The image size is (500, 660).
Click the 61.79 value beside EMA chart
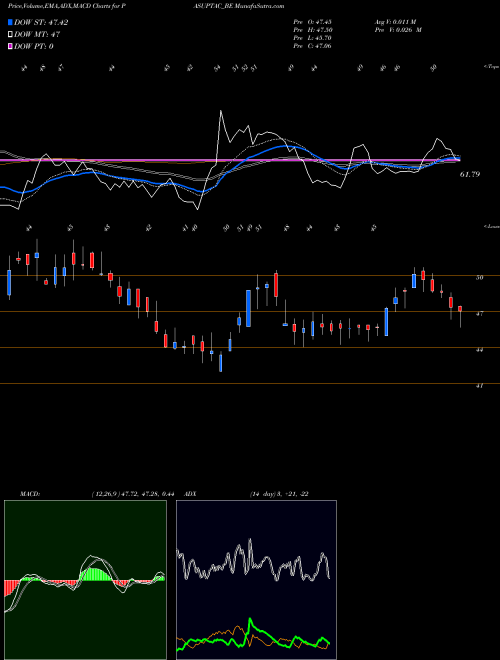pos(470,174)
